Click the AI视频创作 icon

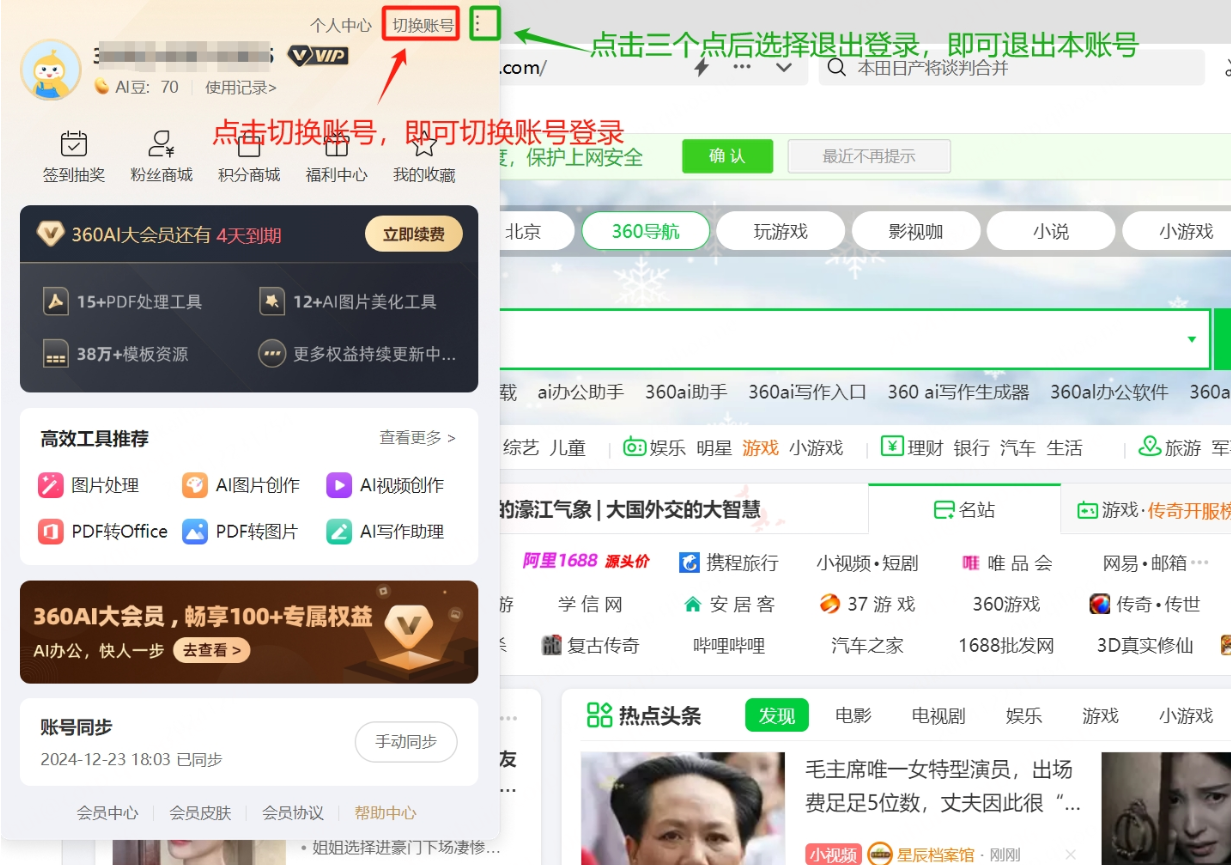340,485
